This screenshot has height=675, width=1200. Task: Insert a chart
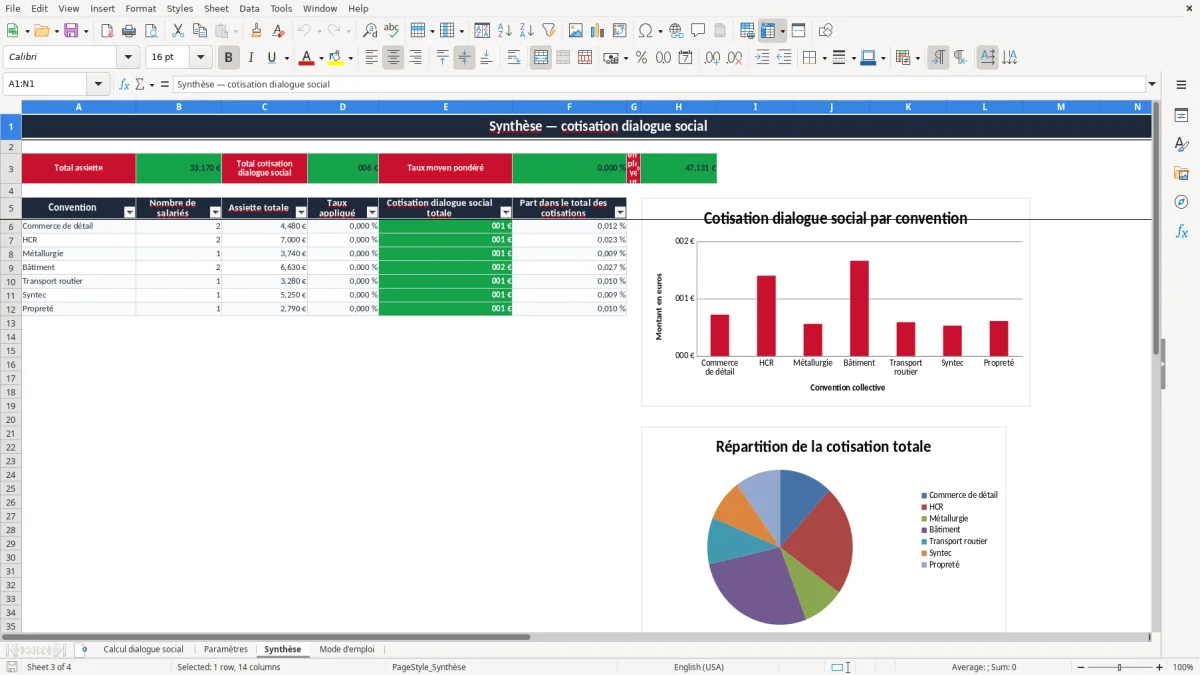point(598,31)
